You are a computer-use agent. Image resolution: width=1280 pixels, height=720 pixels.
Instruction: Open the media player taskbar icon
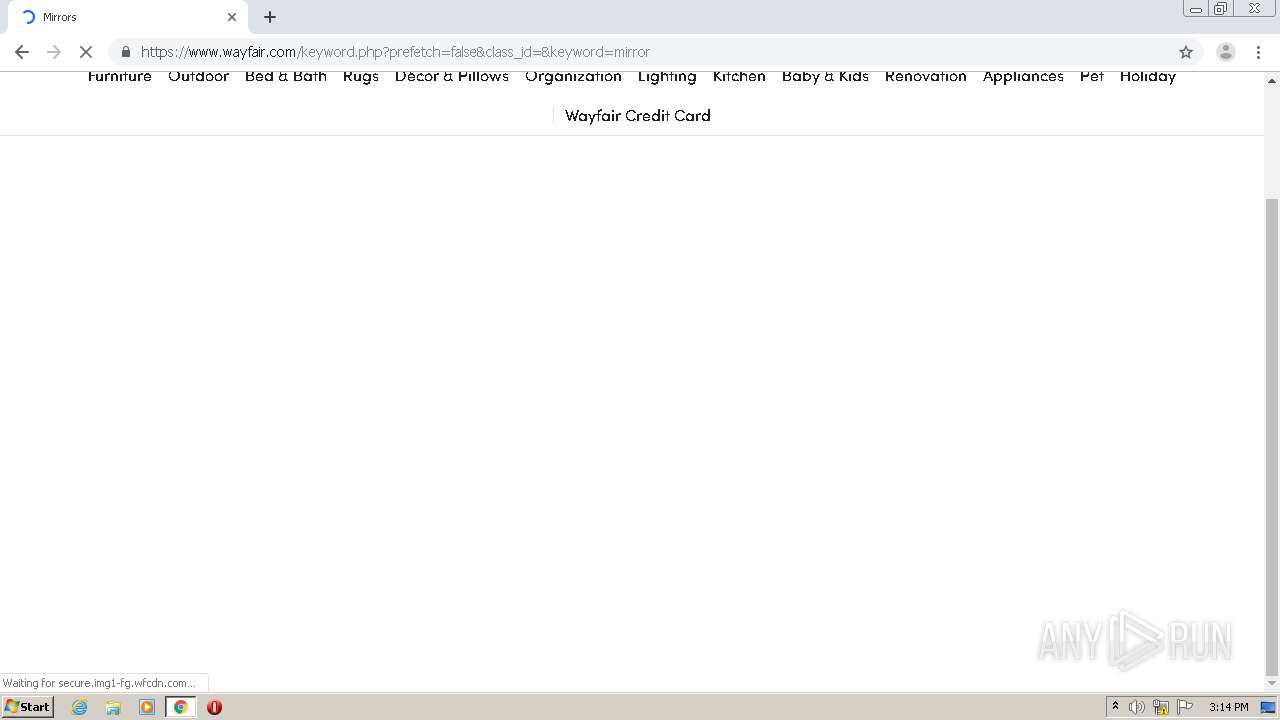pos(147,707)
